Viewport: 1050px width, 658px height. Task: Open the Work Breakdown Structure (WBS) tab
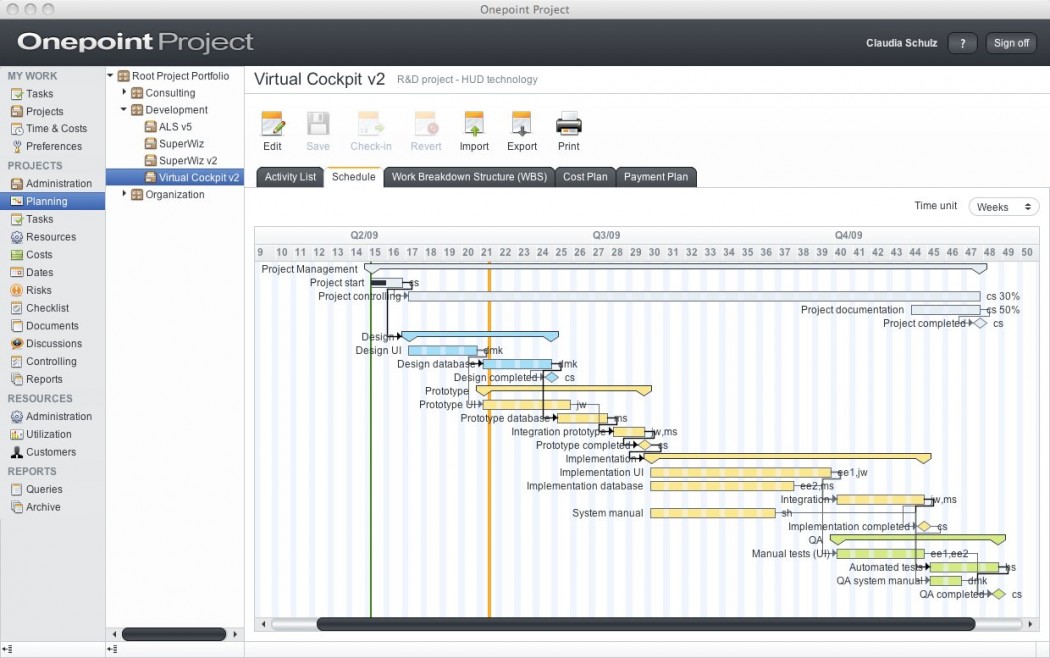point(469,177)
